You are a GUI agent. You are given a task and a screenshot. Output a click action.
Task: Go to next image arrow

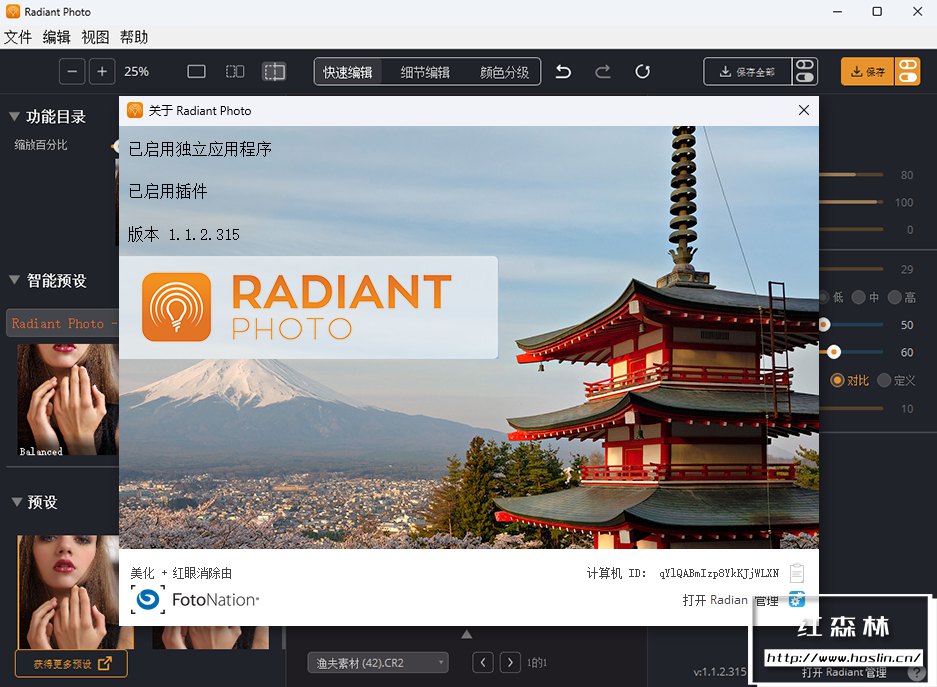(510, 663)
